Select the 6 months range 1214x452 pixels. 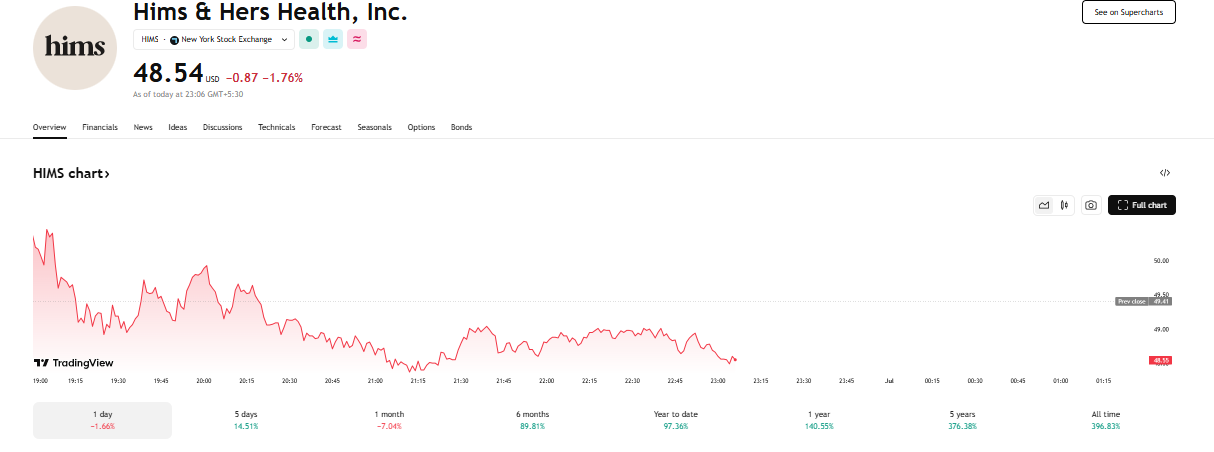532,420
